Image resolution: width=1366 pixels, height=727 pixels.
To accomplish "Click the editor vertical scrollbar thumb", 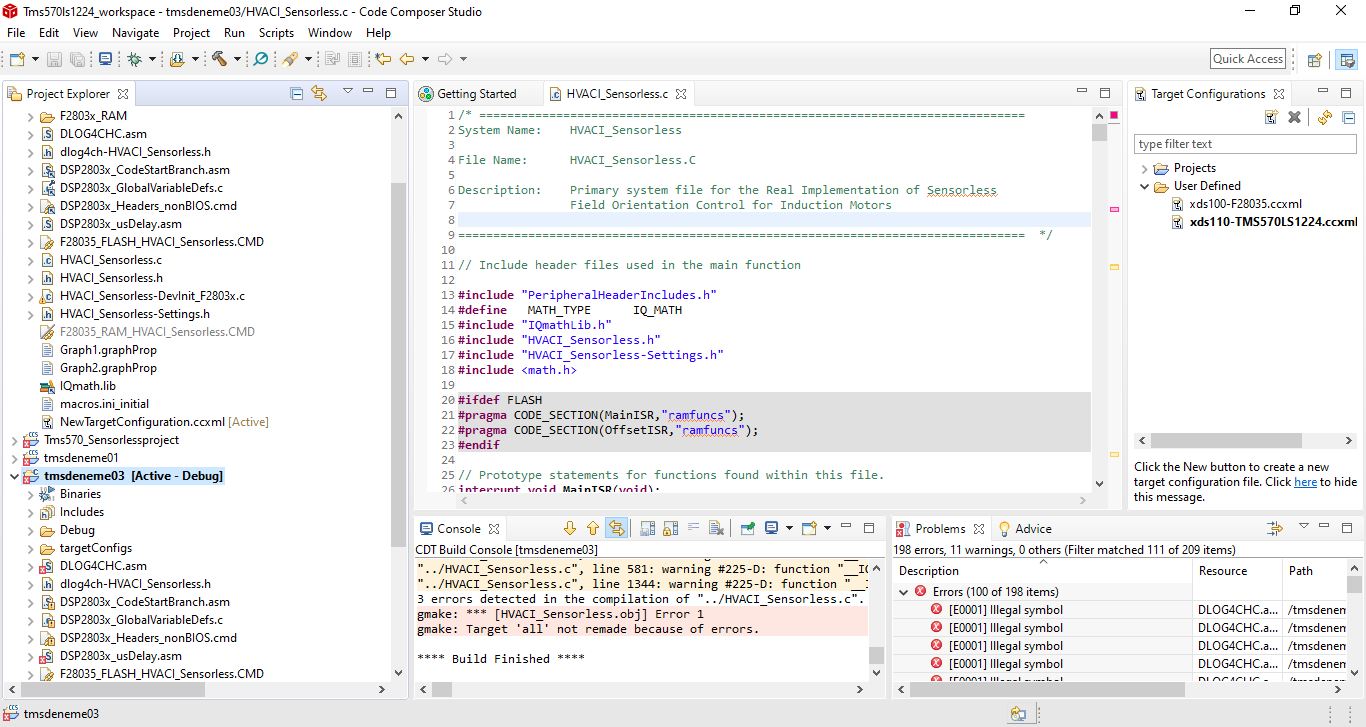I will pyautogui.click(x=1099, y=133).
